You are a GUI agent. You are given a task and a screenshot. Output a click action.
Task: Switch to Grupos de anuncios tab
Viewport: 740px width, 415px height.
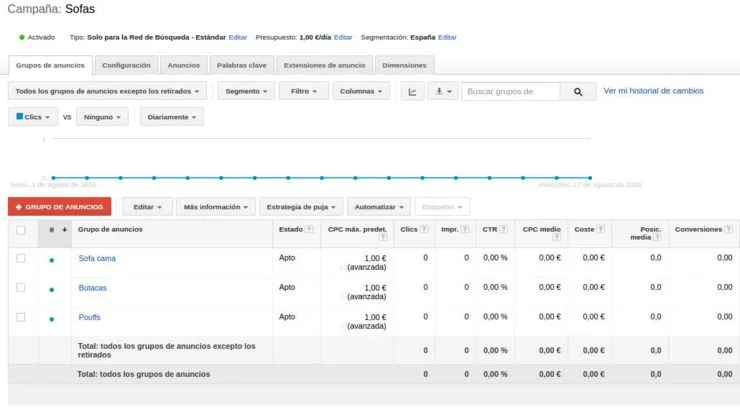[50, 65]
